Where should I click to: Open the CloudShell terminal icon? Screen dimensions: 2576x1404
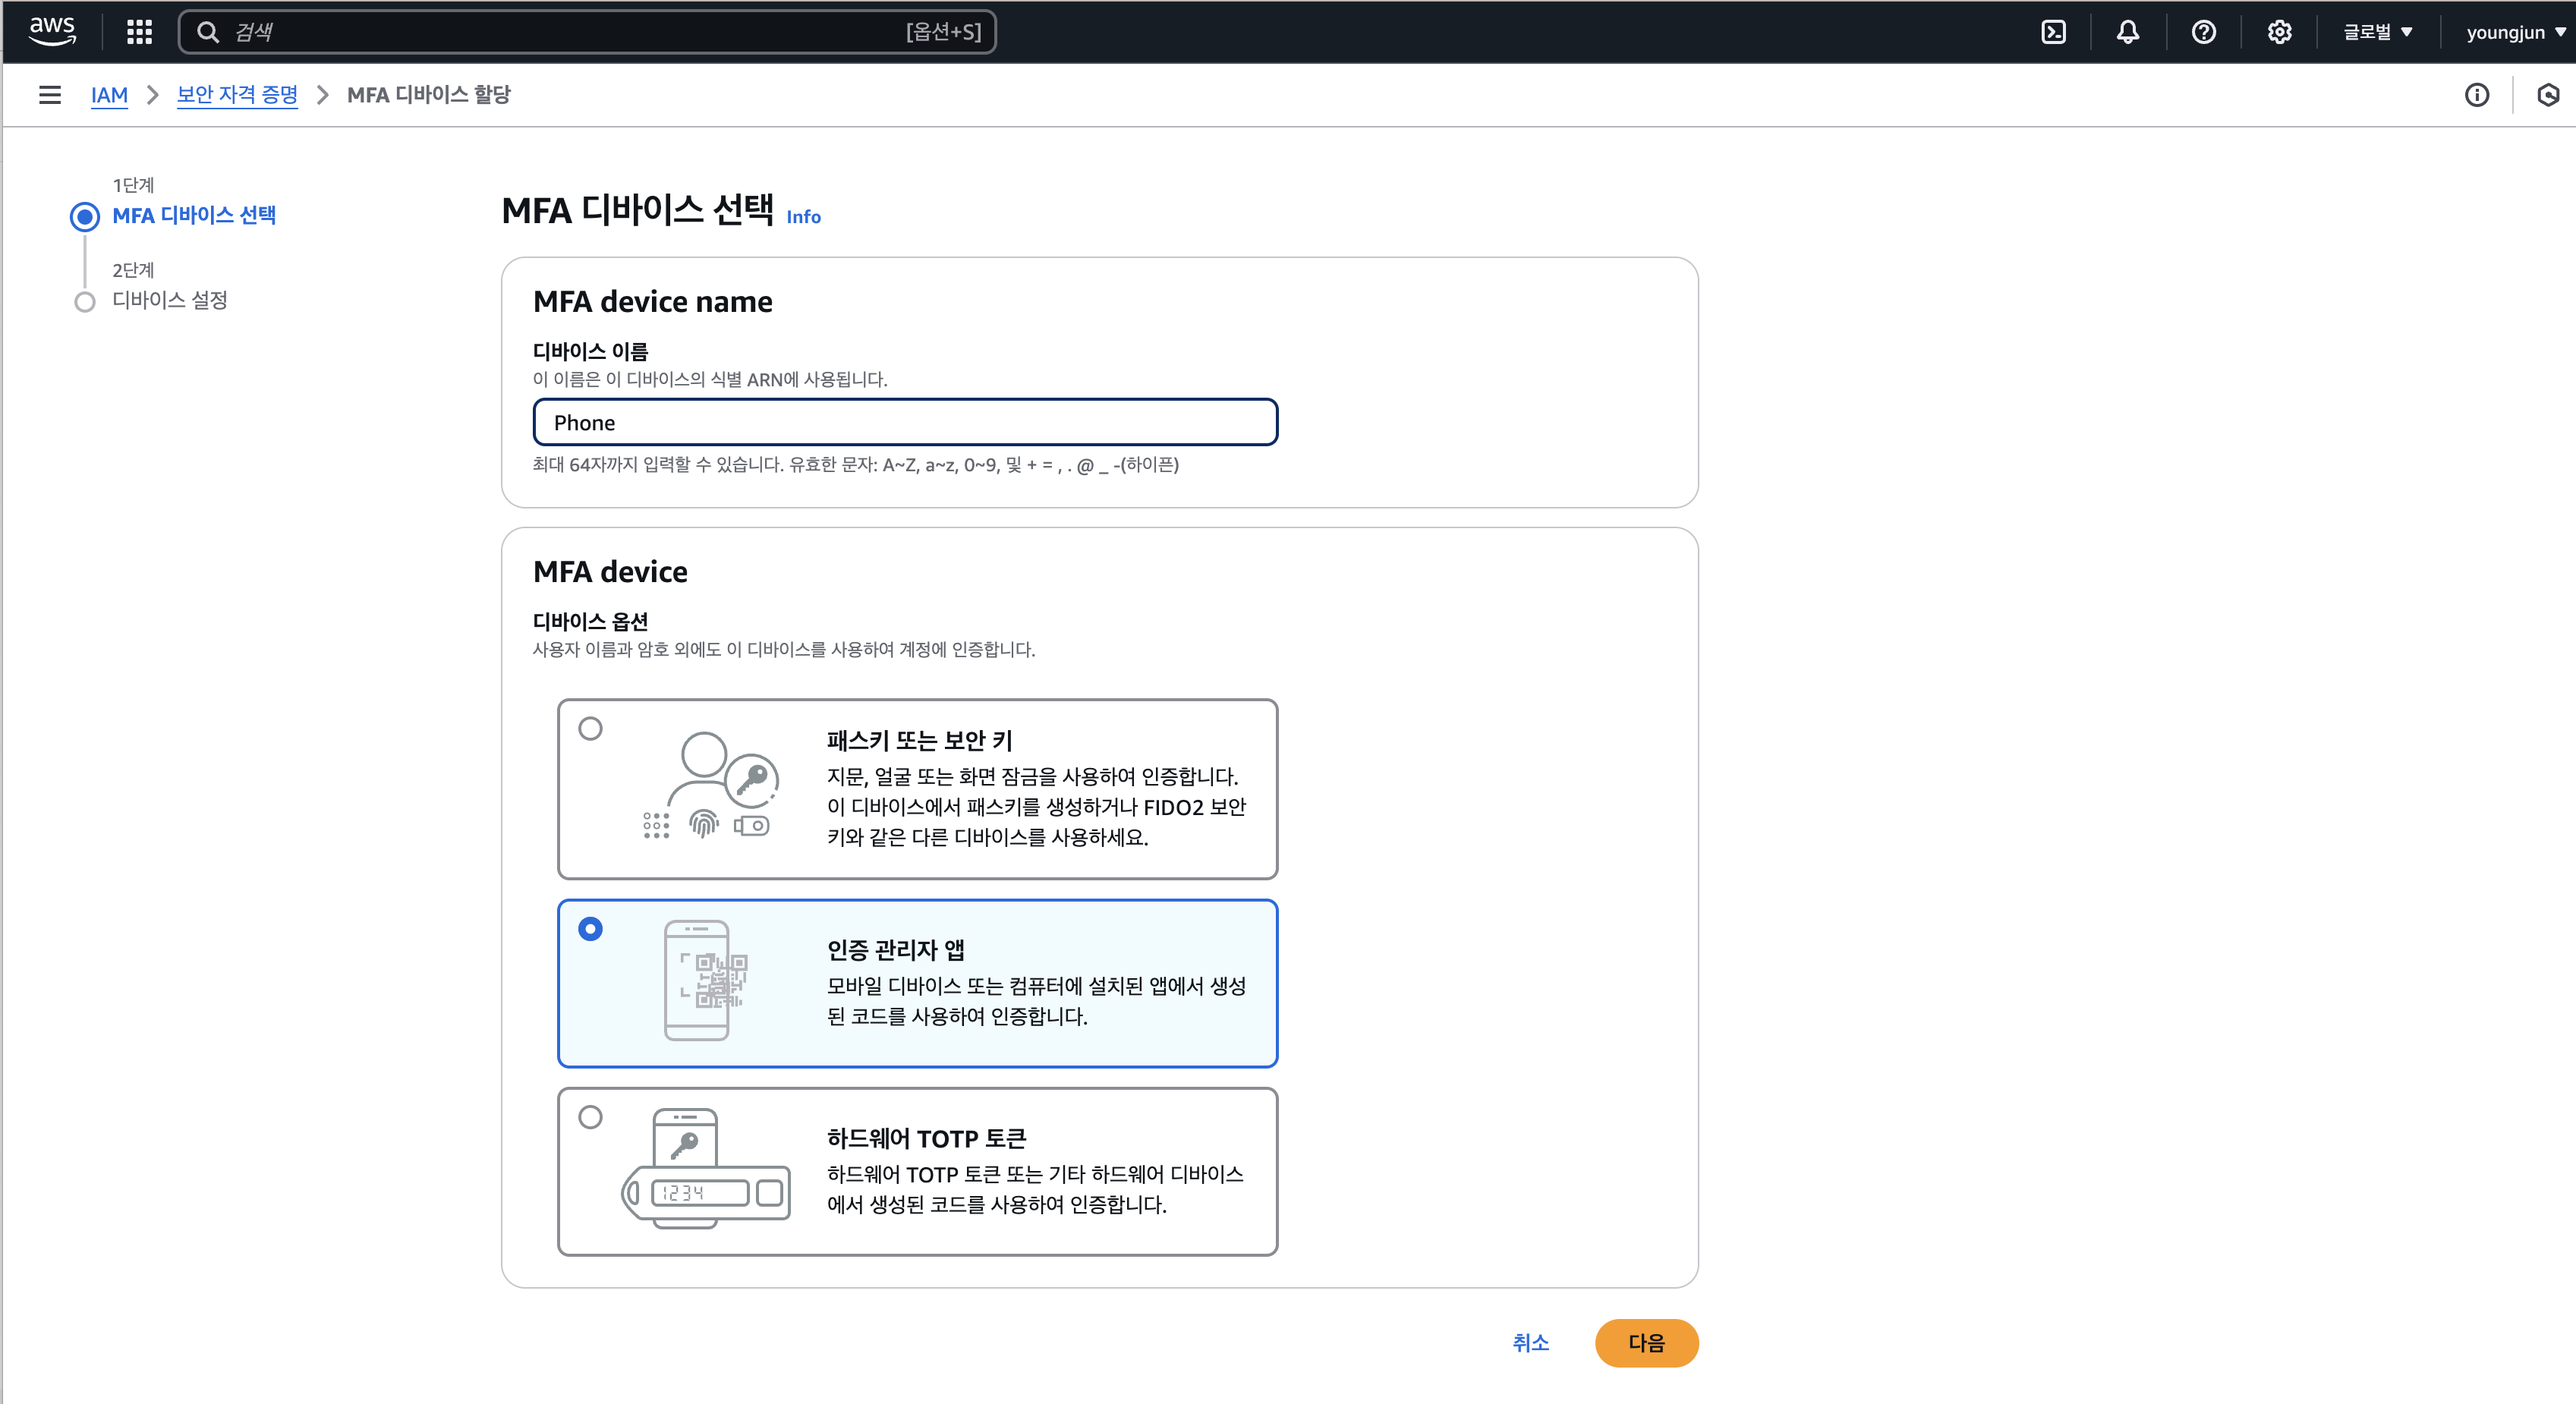(x=2053, y=32)
